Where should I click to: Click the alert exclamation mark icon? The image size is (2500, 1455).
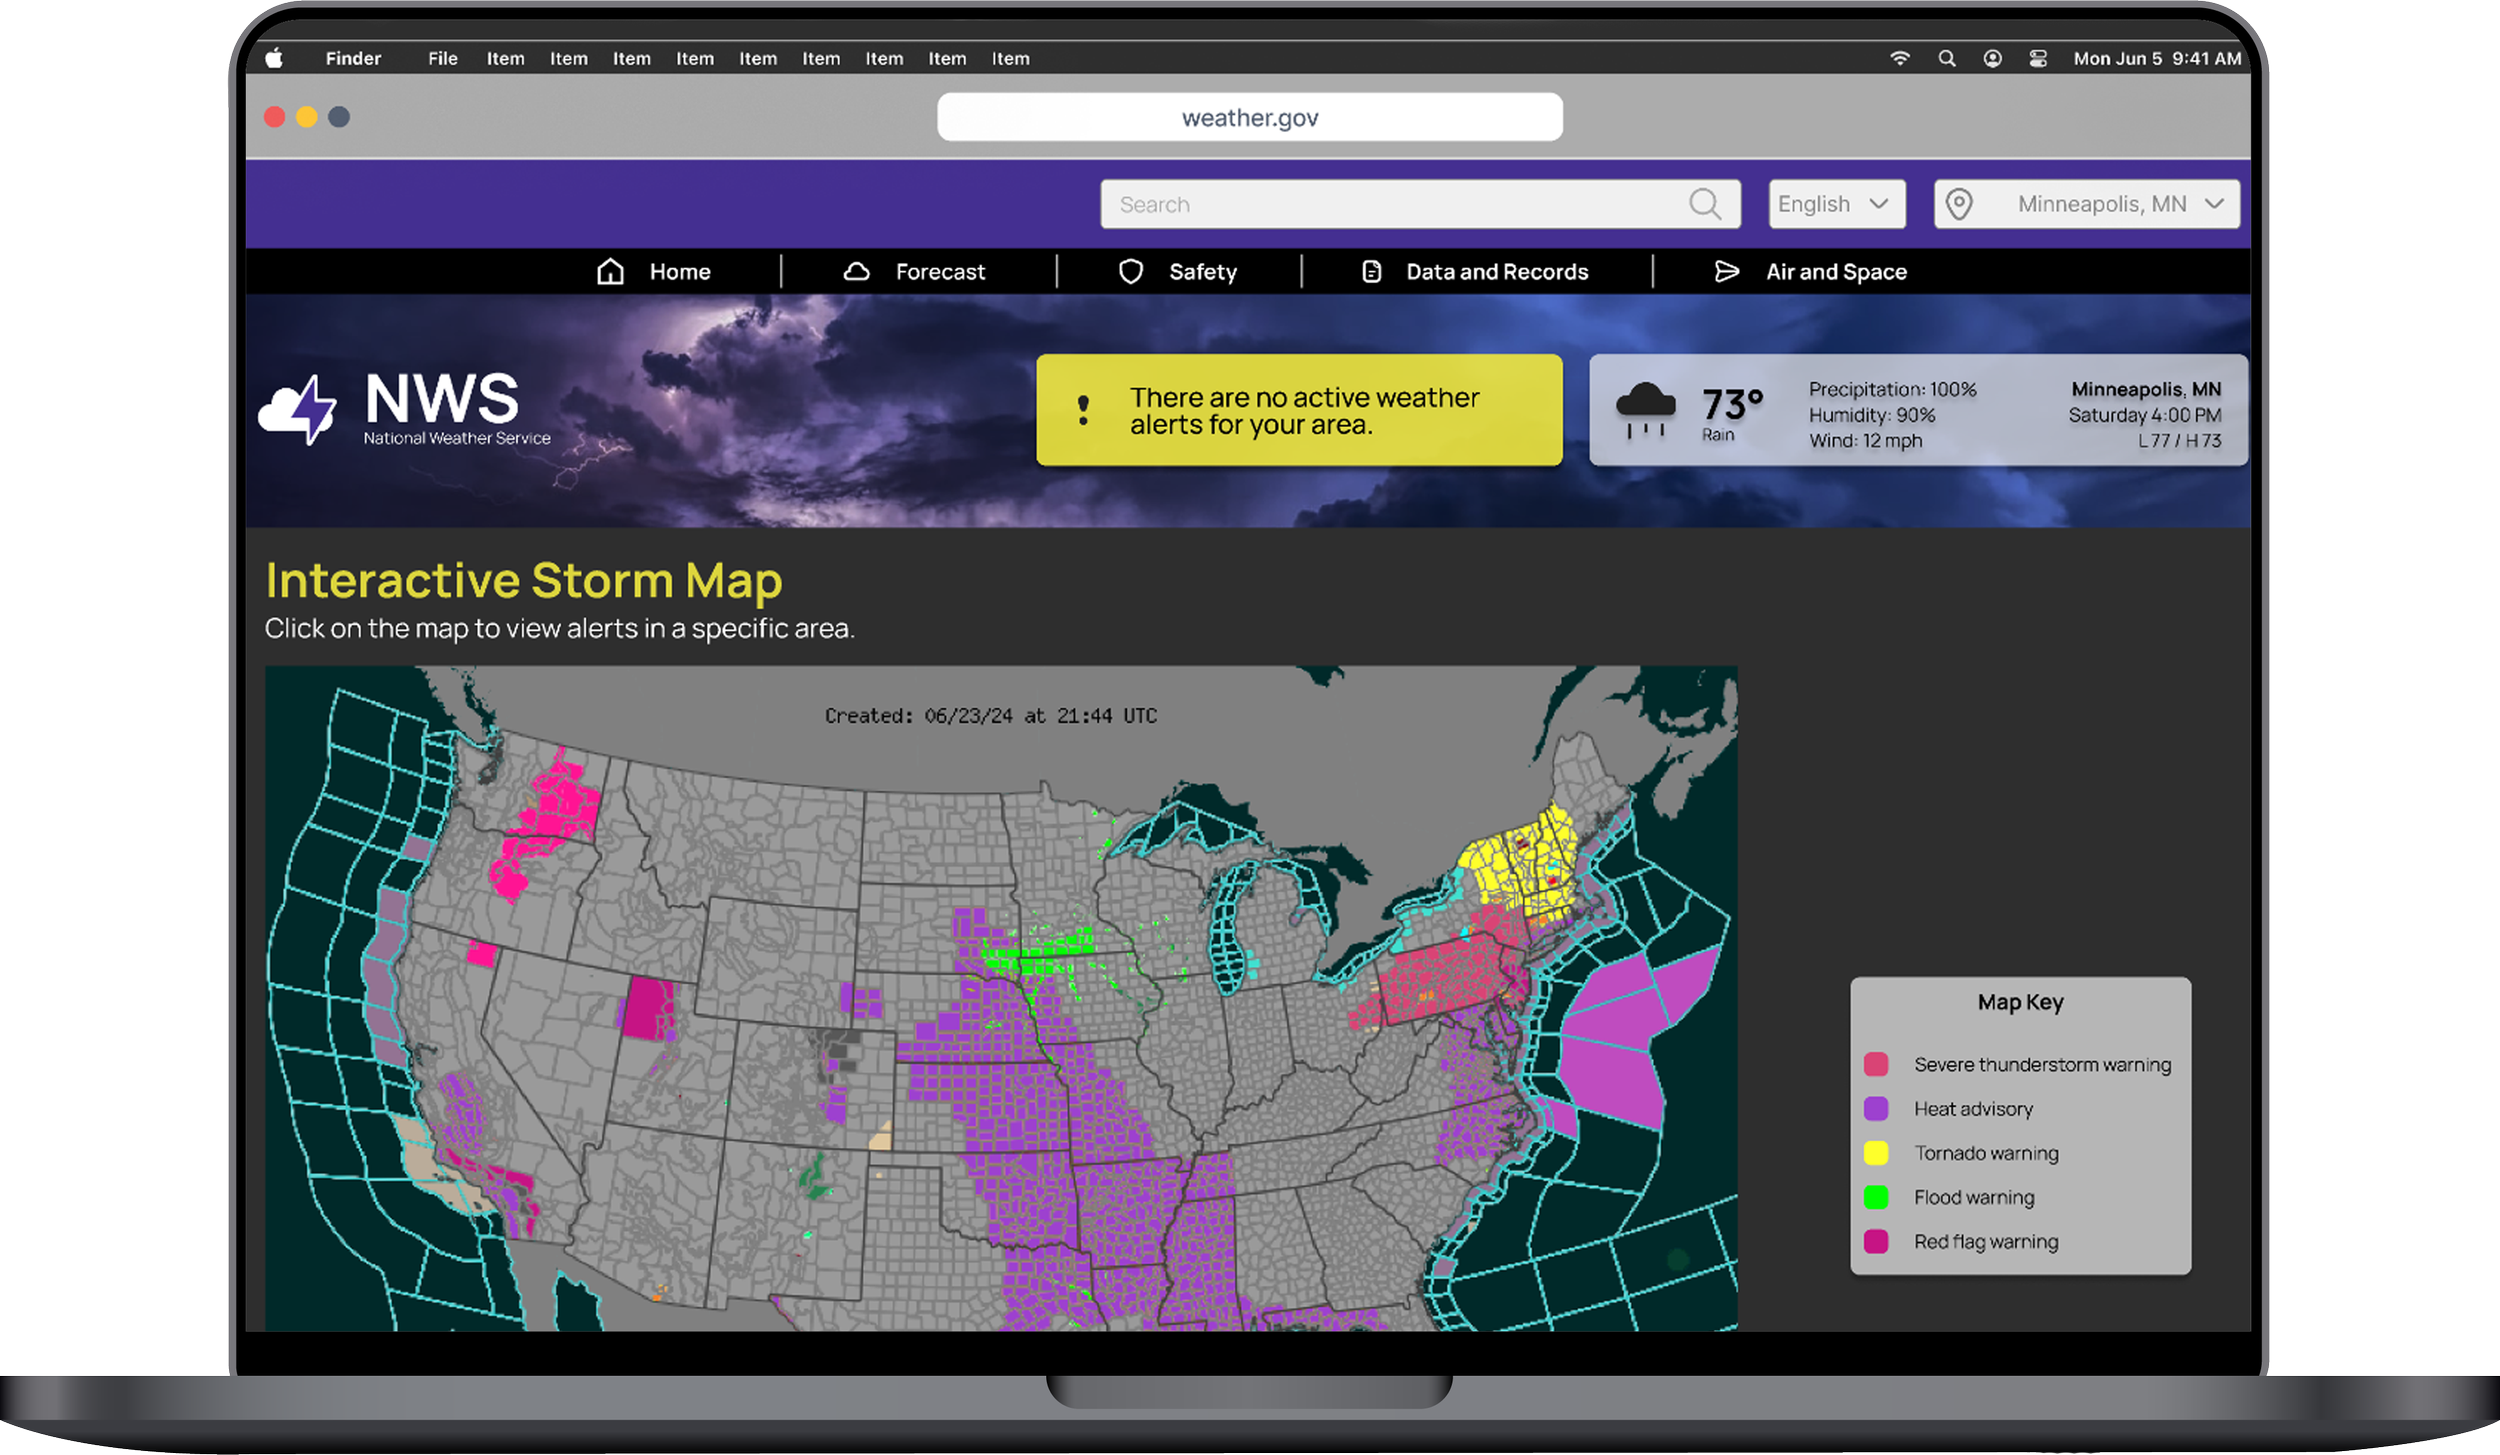1083,410
